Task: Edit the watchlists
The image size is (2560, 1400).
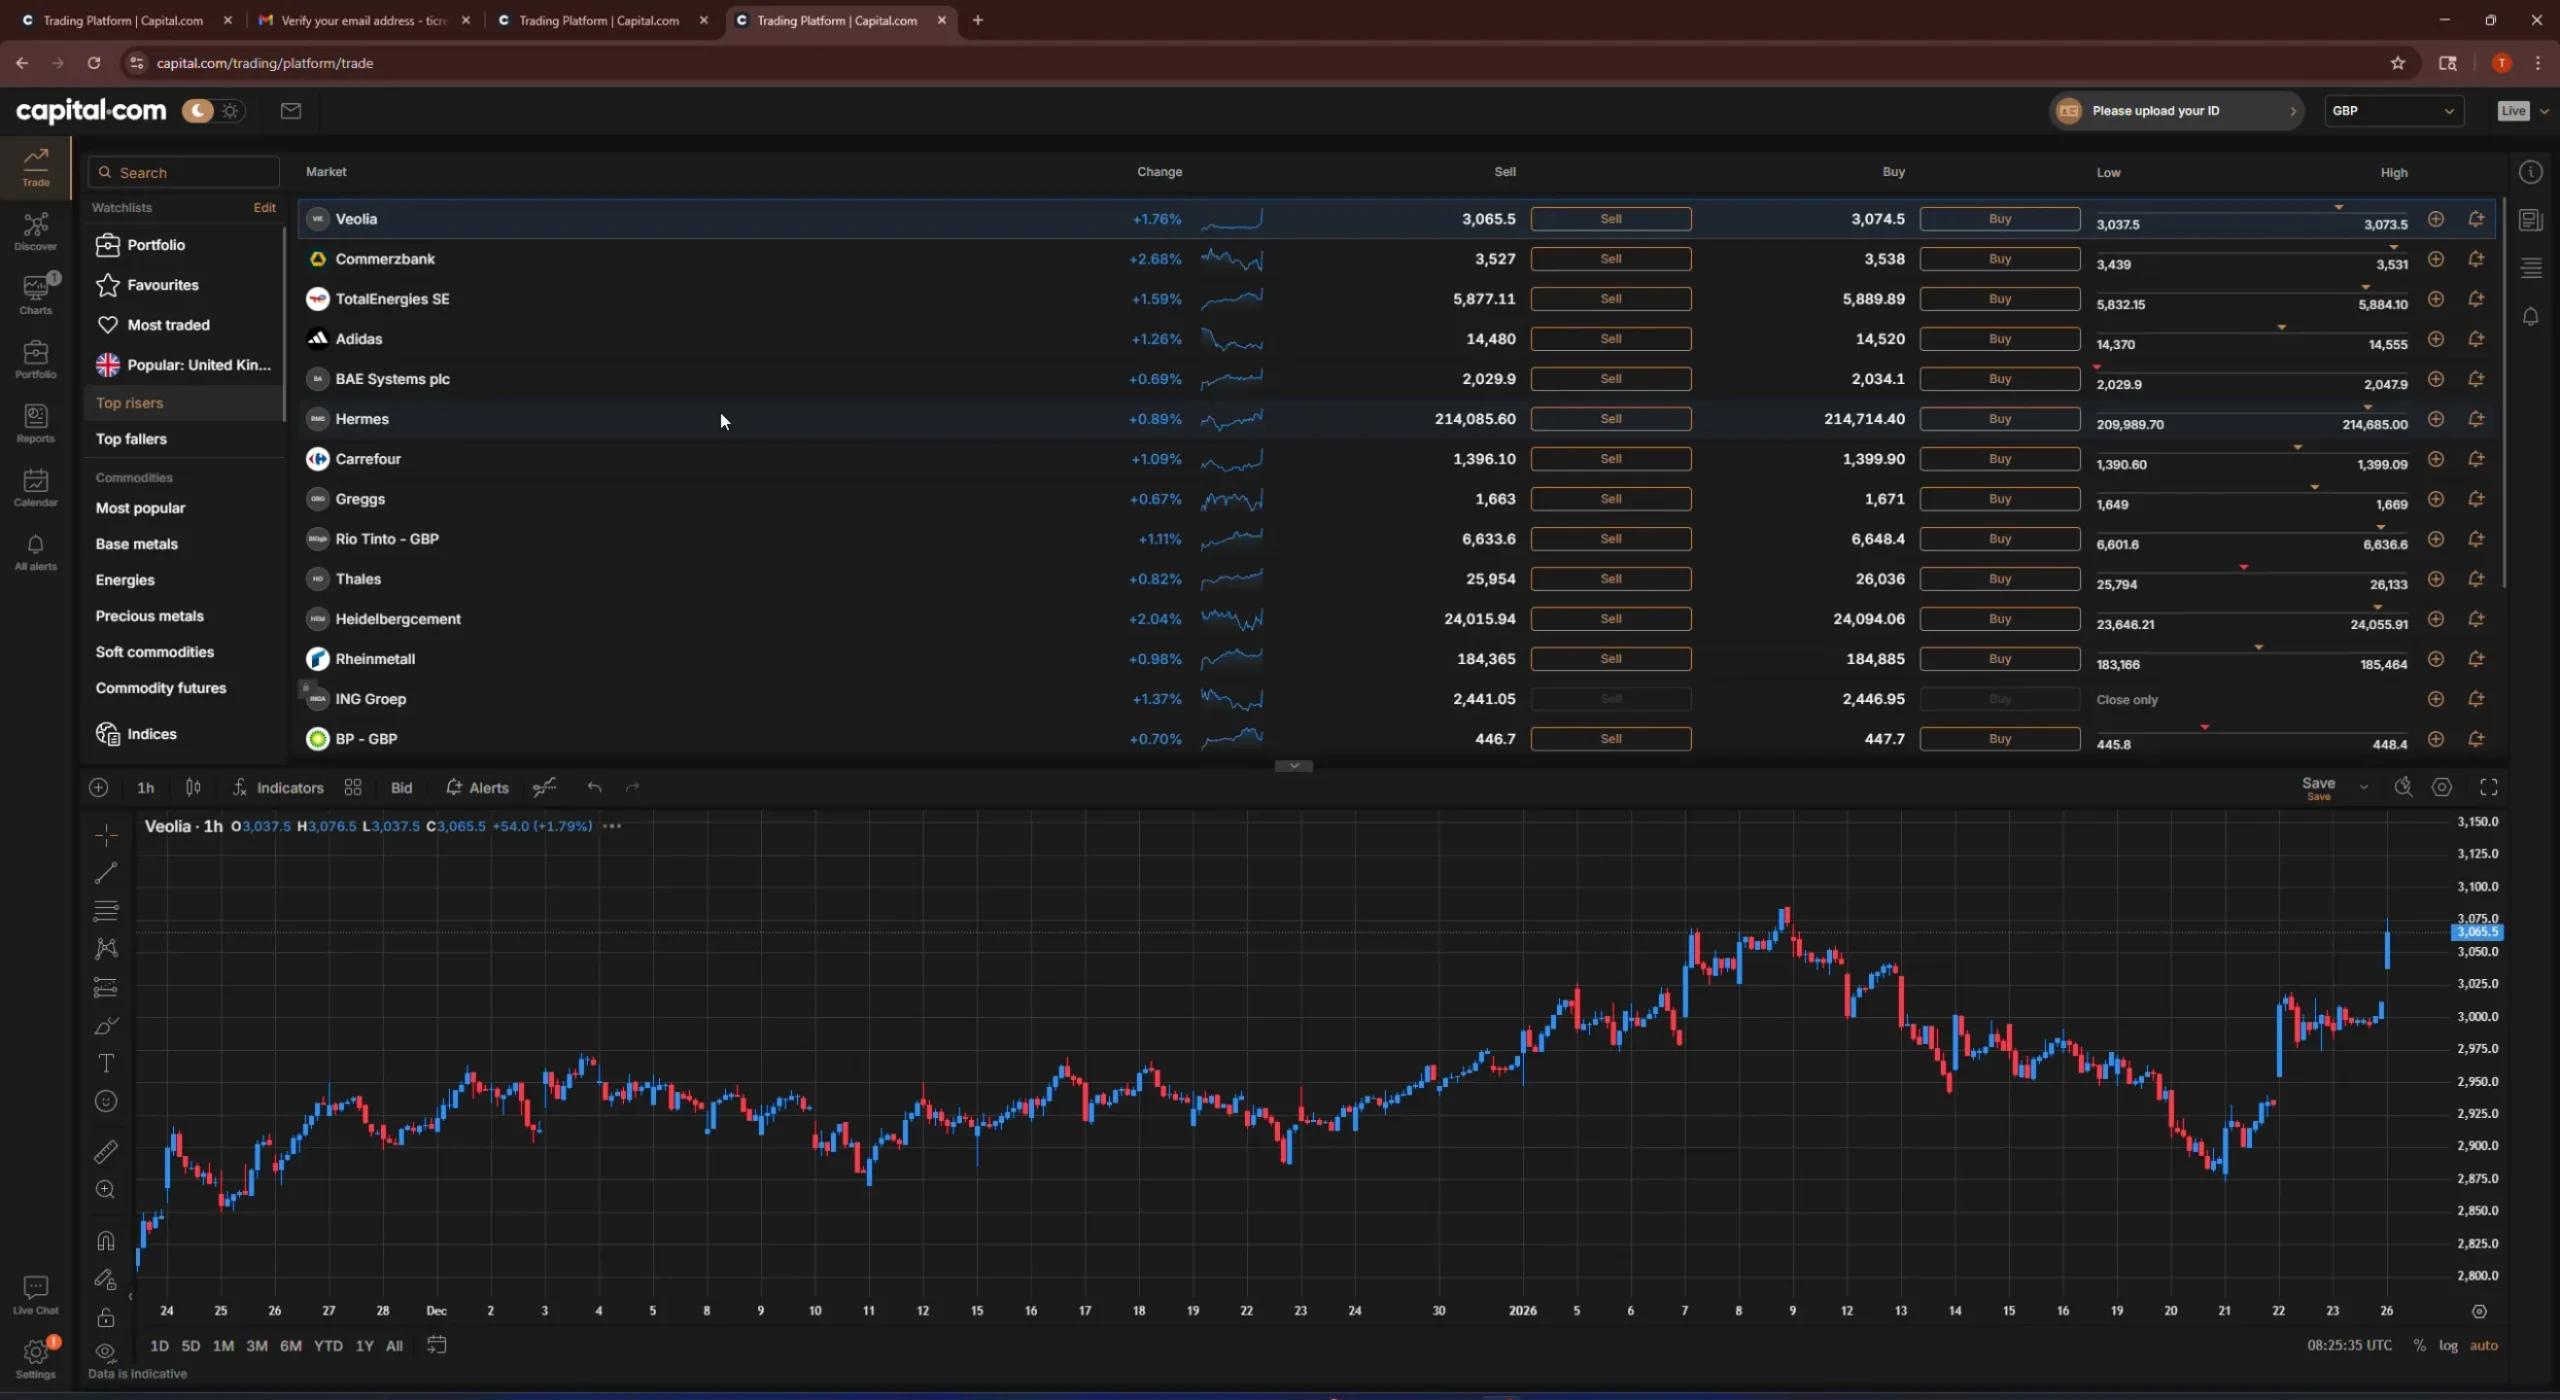Action: pos(264,208)
